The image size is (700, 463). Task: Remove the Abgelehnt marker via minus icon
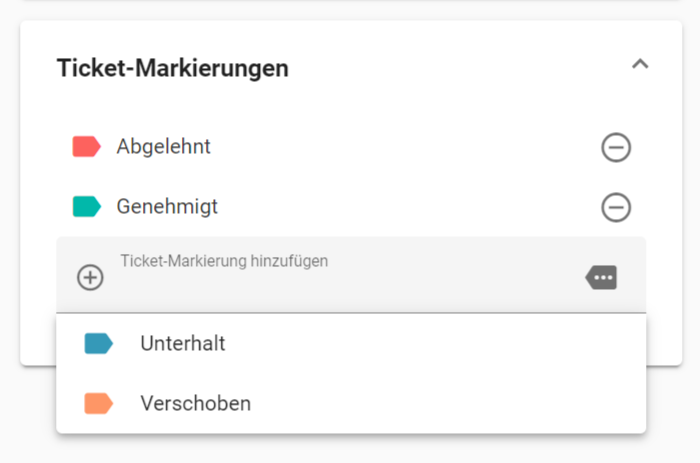[x=616, y=147]
